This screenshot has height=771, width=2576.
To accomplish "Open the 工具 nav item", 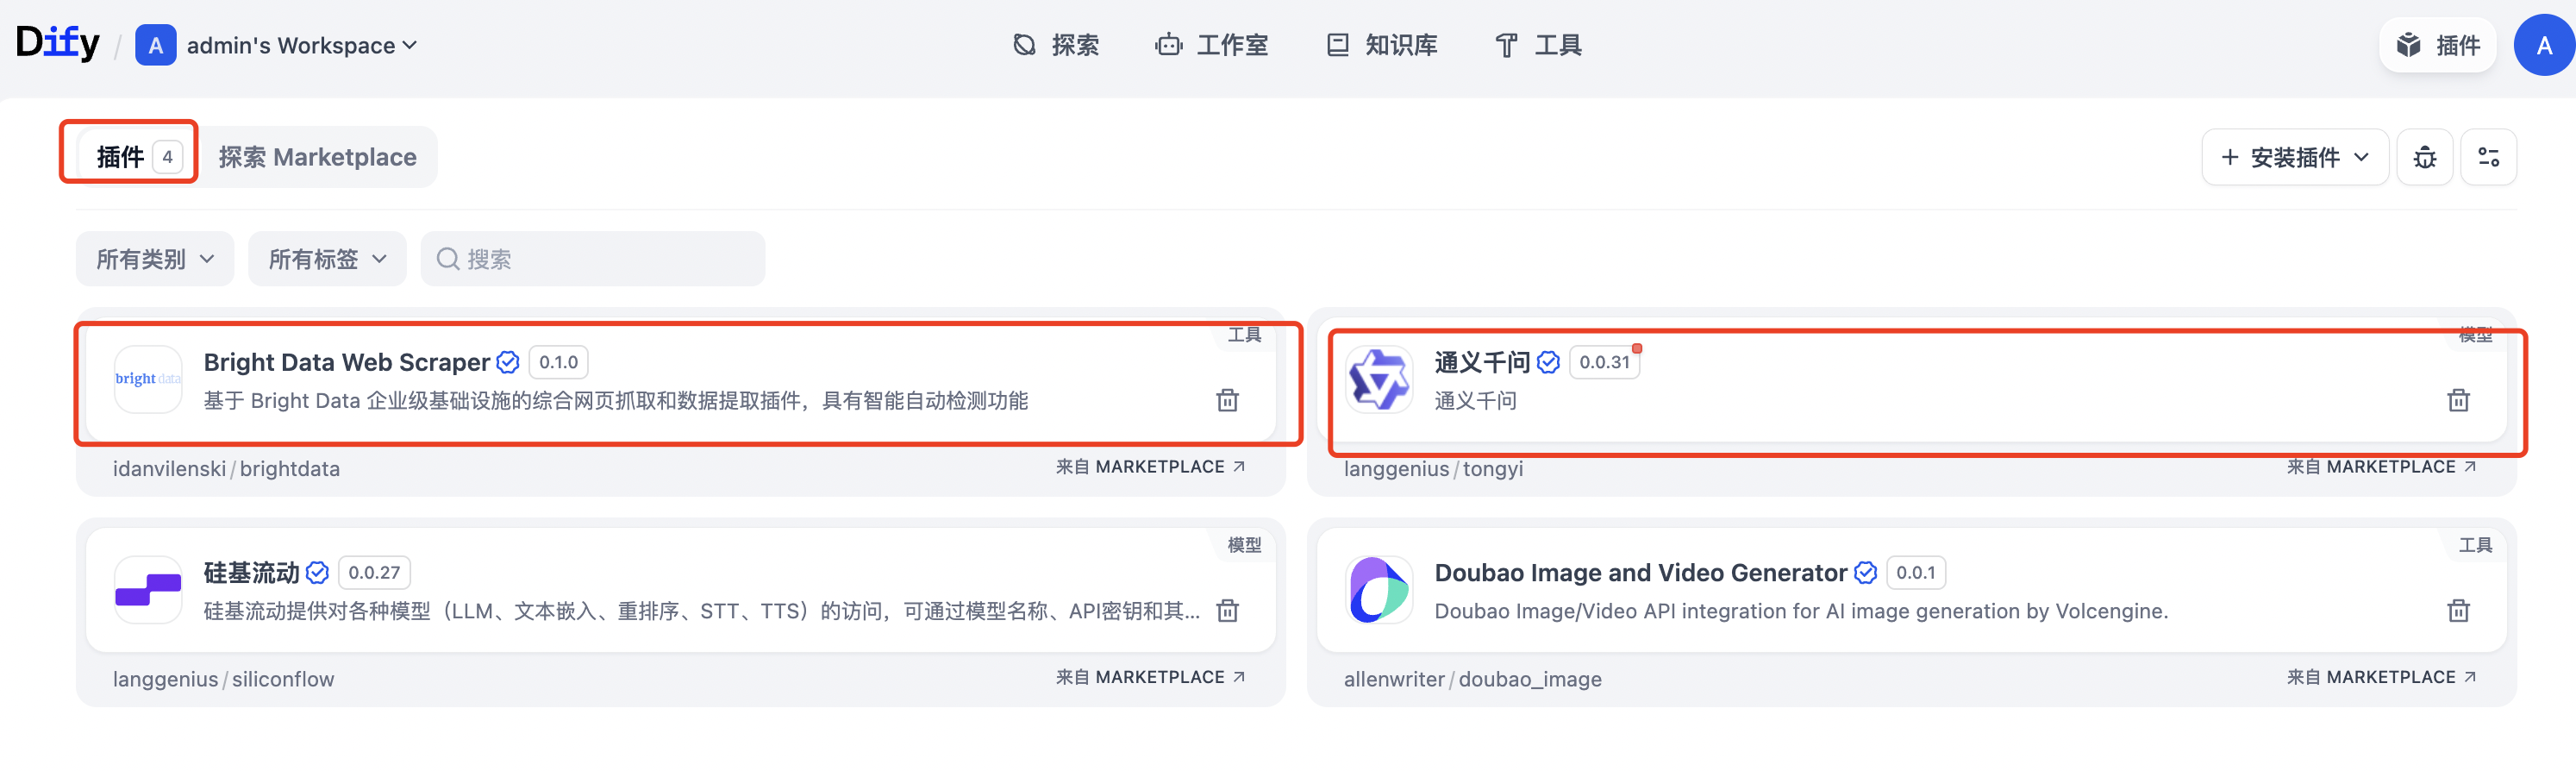I will tap(1538, 45).
